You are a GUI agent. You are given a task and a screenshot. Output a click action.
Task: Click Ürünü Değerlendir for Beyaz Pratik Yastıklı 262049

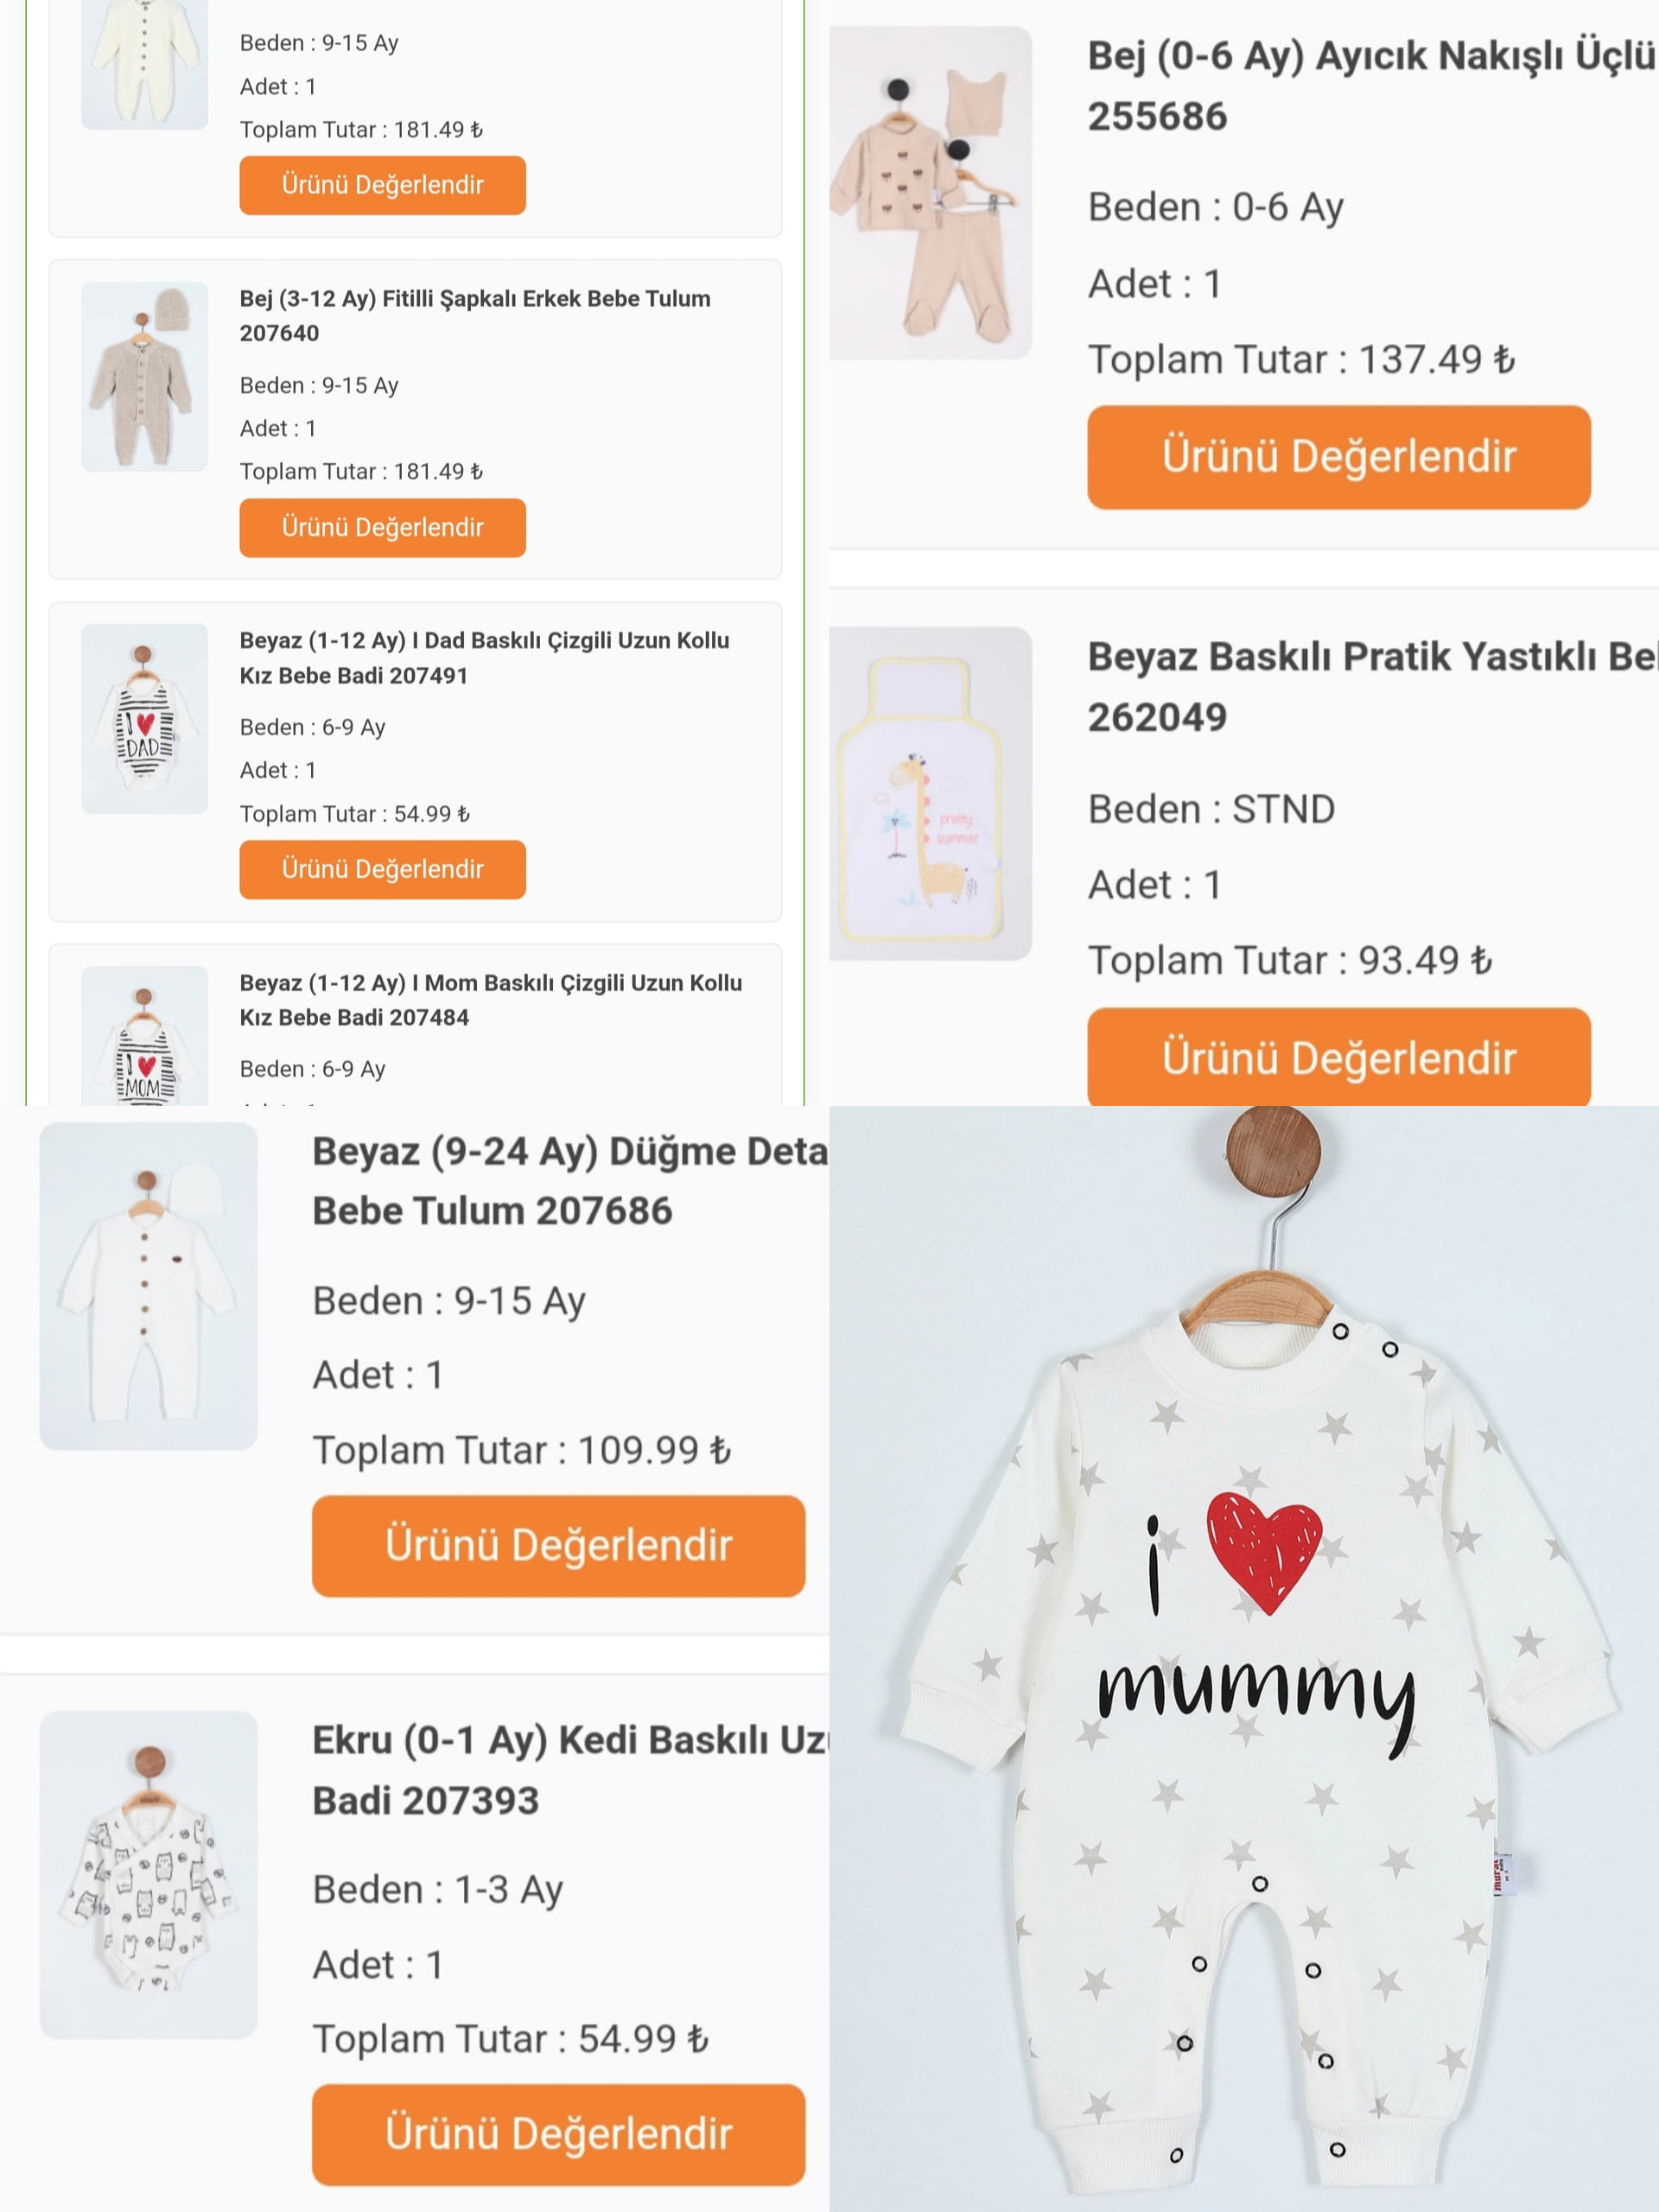pyautogui.click(x=1338, y=1057)
